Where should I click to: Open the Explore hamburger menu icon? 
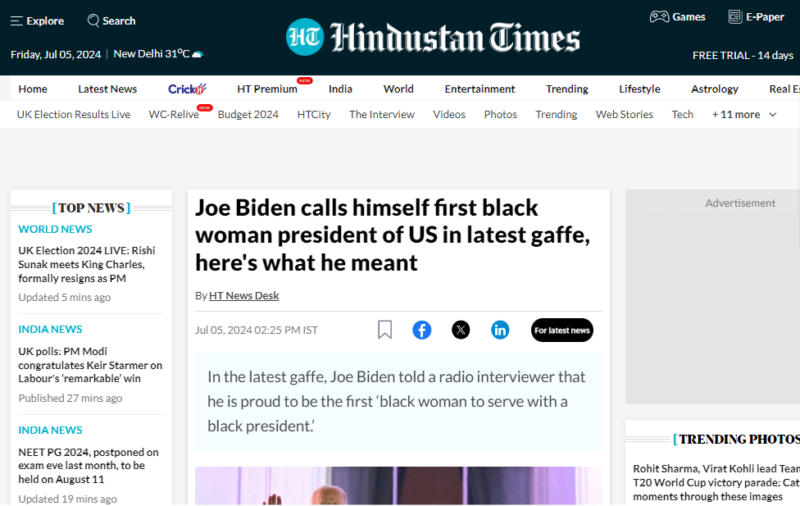click(x=17, y=20)
